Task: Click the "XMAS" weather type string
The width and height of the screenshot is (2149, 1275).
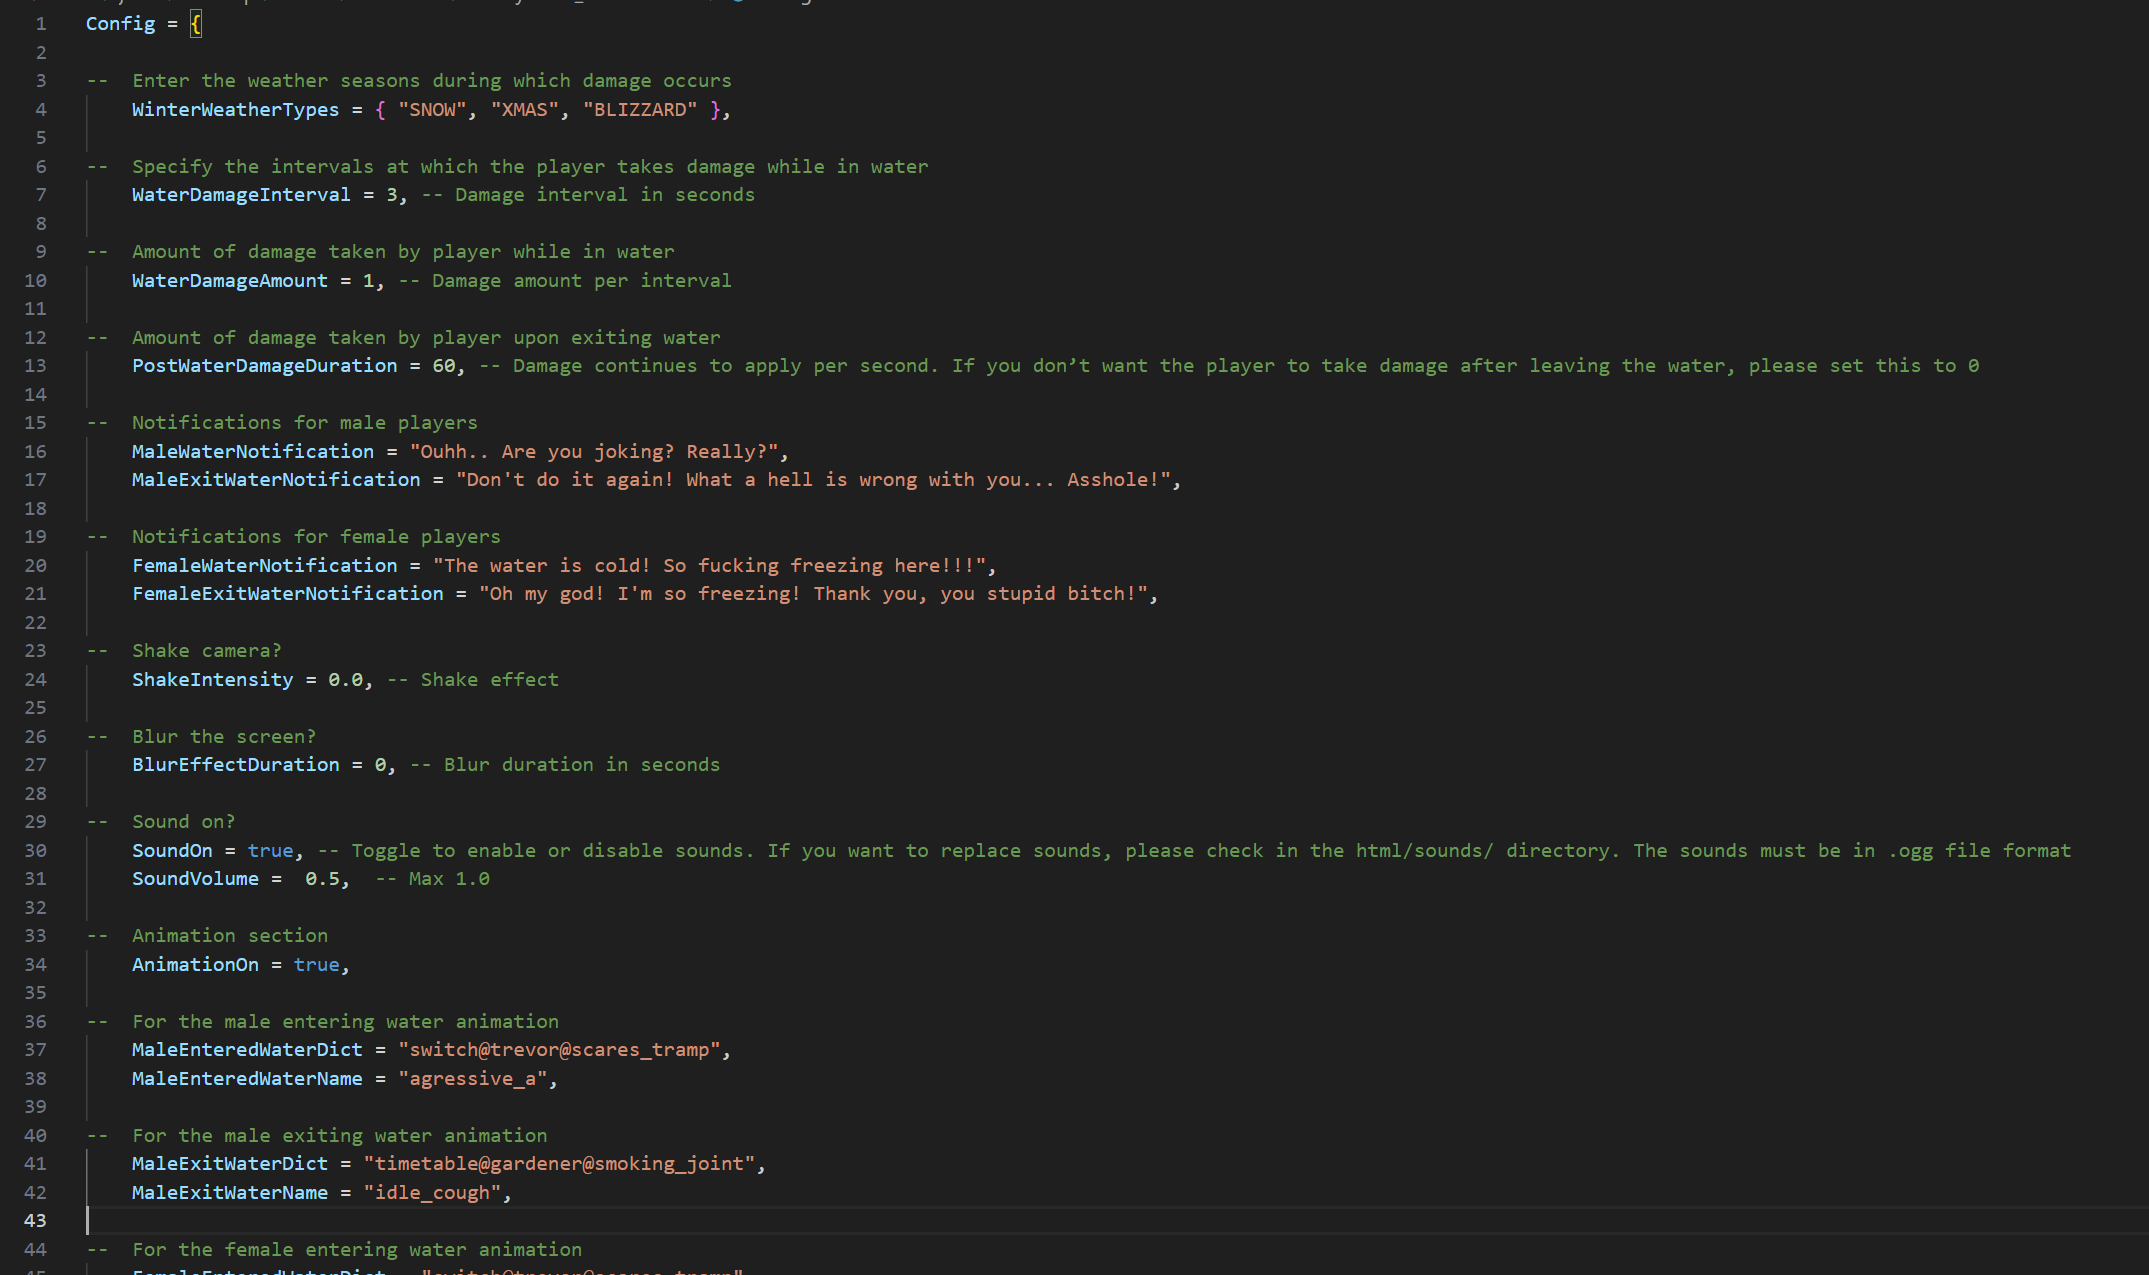Action: 524,109
